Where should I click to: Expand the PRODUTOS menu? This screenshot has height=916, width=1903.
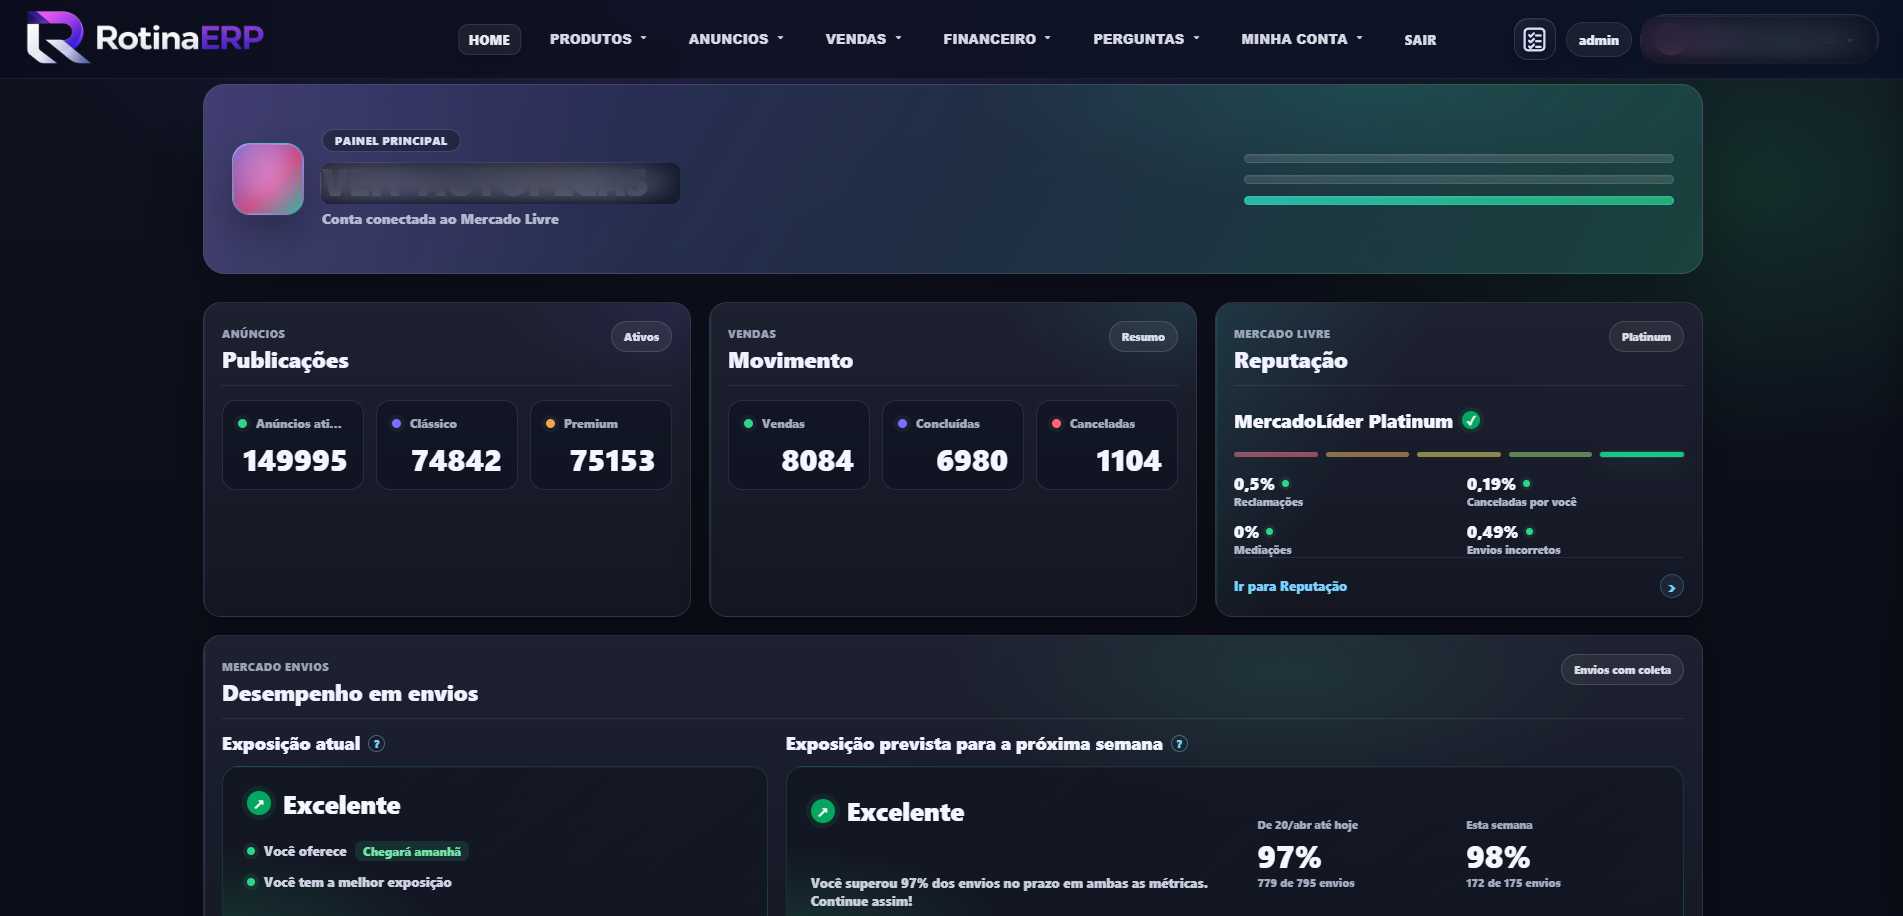tap(598, 39)
